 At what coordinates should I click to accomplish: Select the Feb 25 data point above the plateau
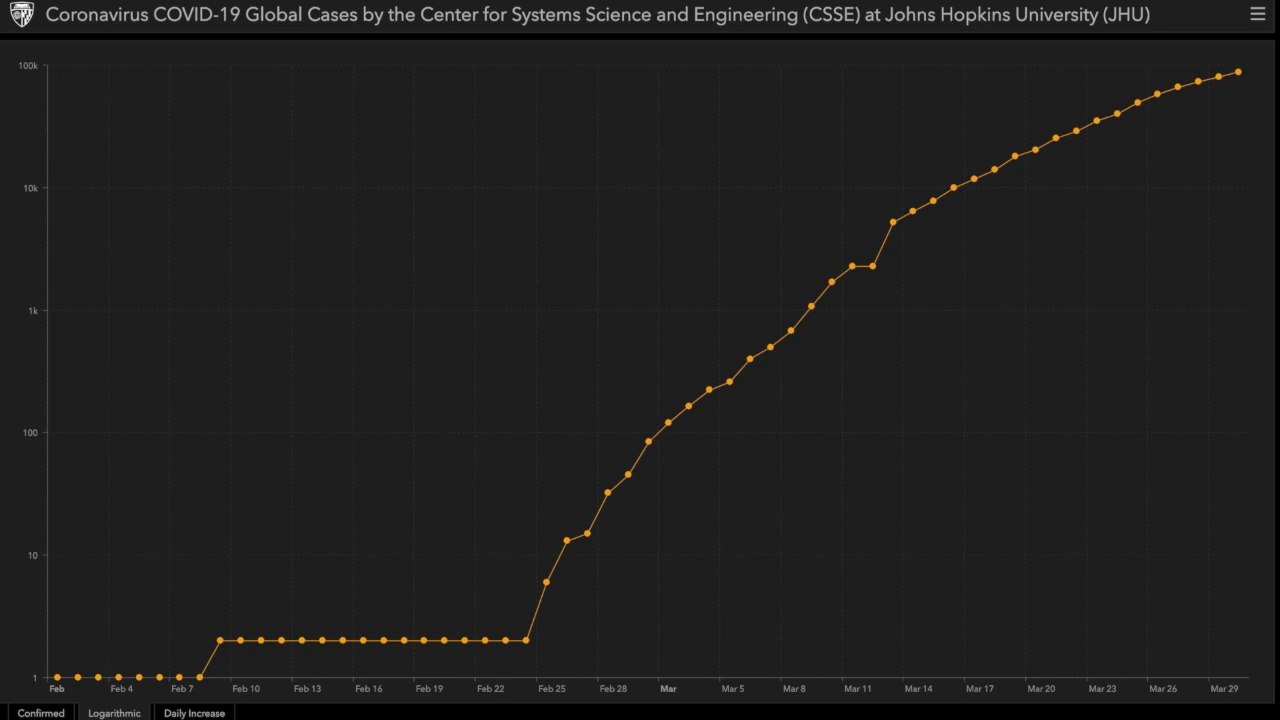[x=546, y=582]
